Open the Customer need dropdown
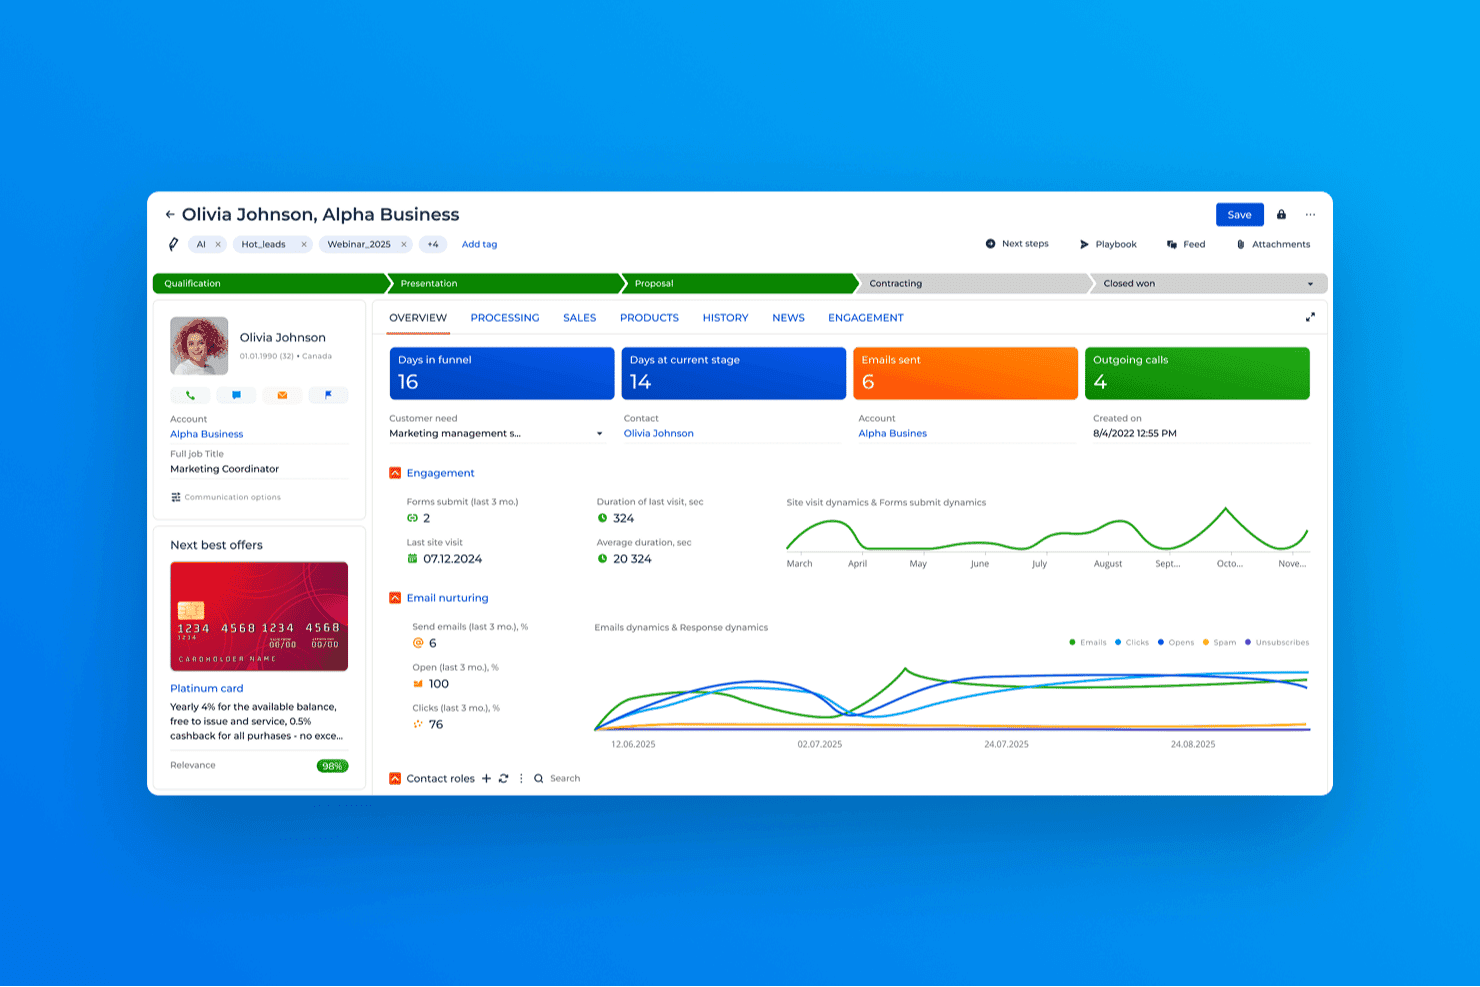This screenshot has height=987, width=1480. click(497, 434)
